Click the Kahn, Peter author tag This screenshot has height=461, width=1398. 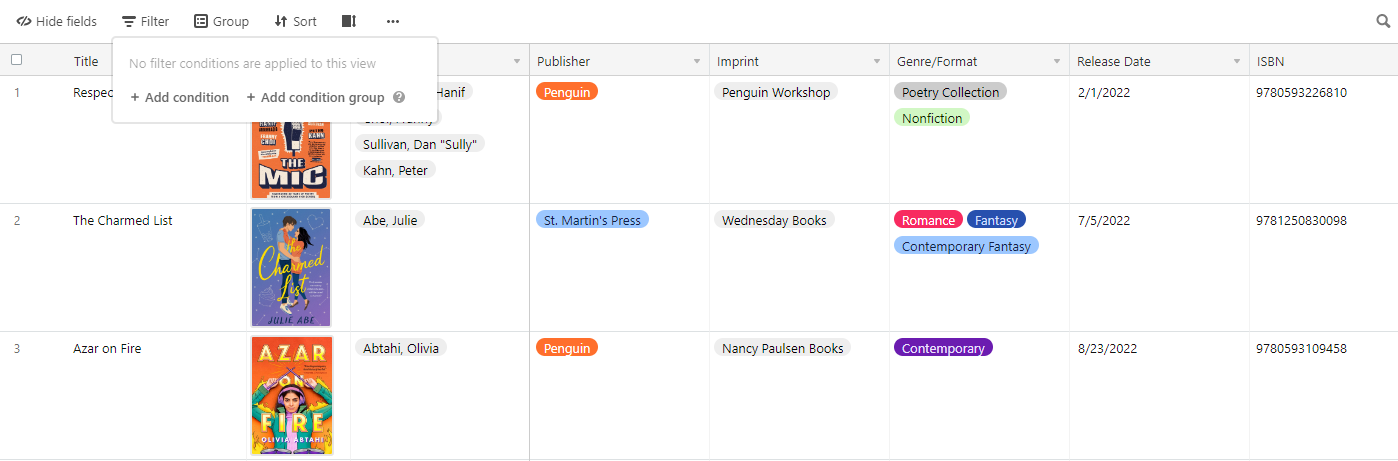click(x=395, y=170)
